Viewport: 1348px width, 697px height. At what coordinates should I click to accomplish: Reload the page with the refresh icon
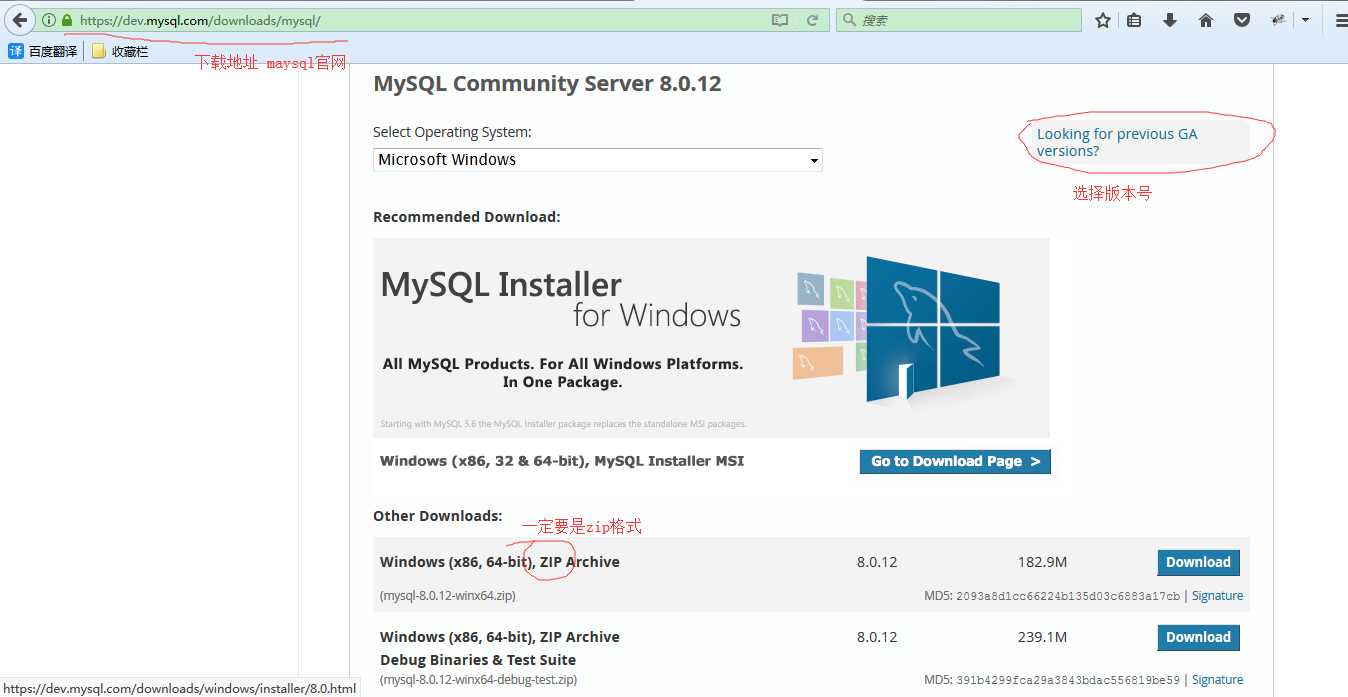(813, 20)
